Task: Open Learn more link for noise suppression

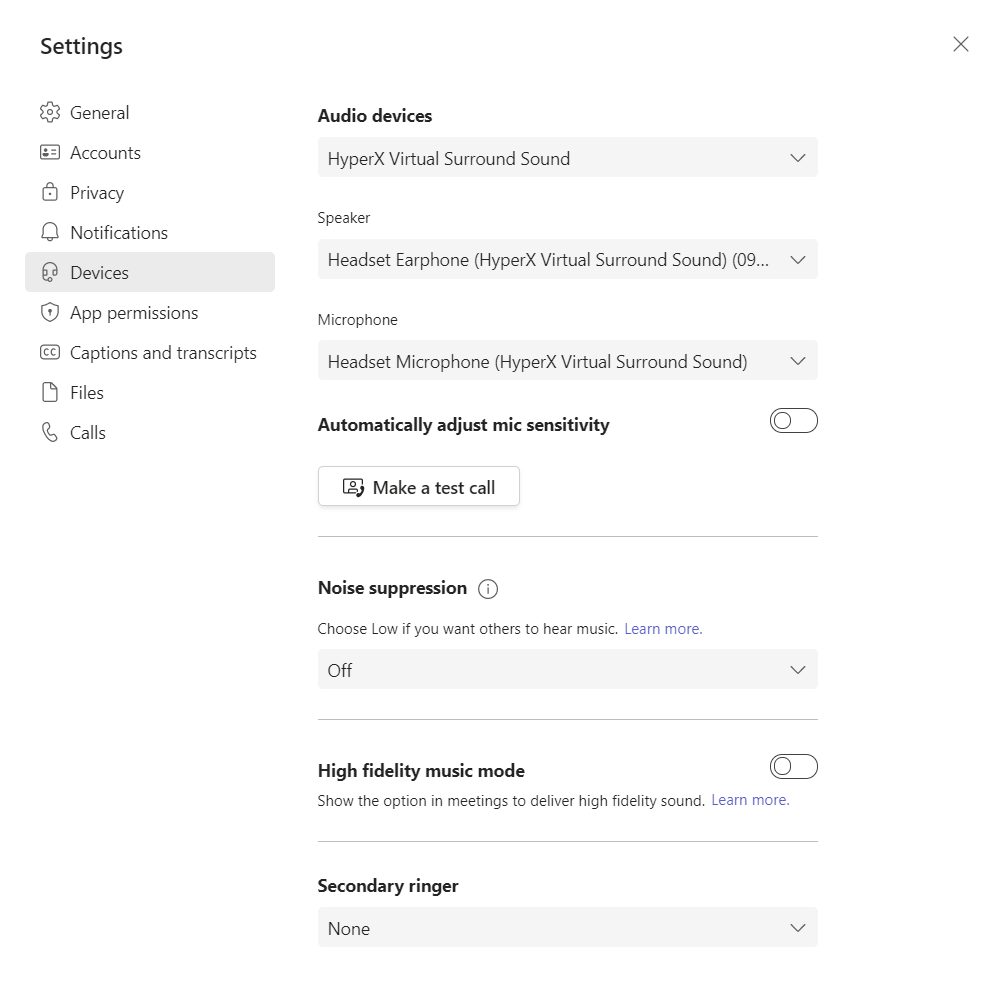Action: click(663, 629)
